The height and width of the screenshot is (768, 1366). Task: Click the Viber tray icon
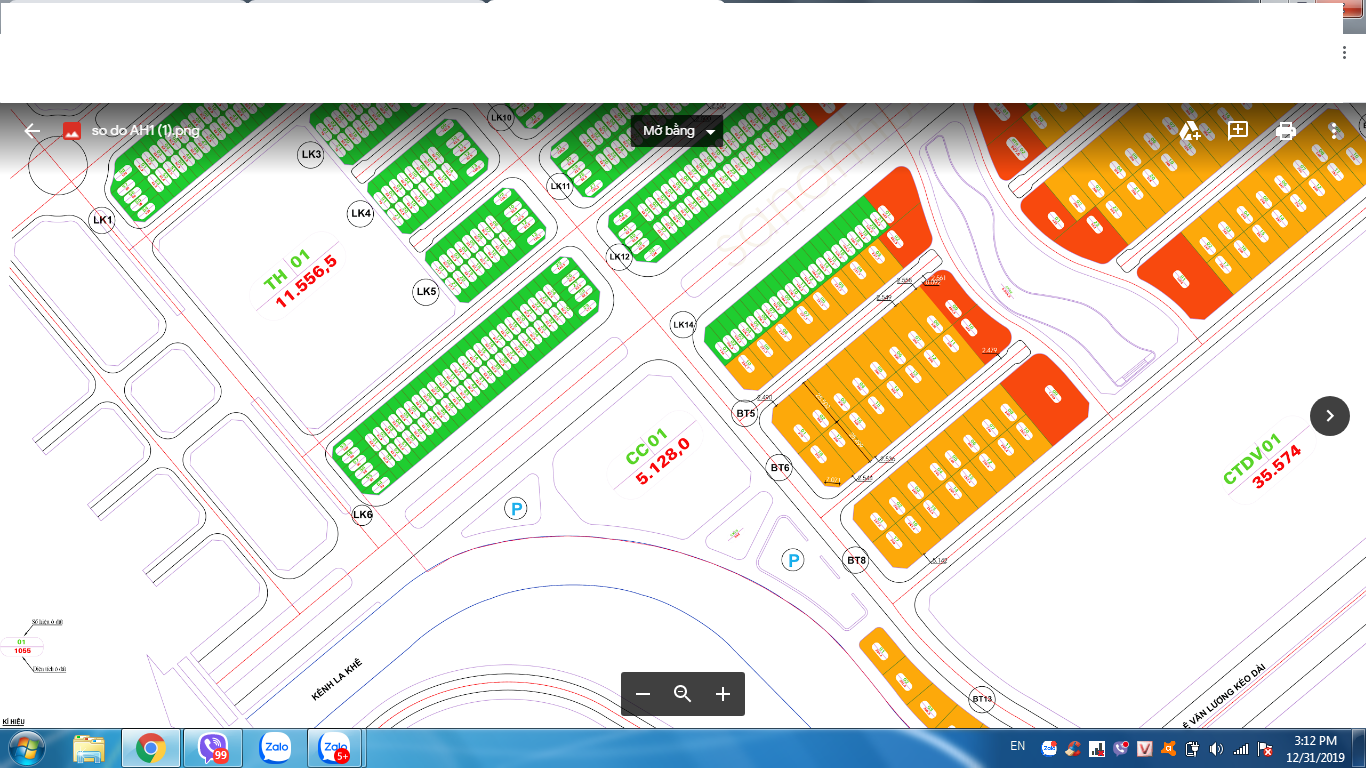(x=1121, y=748)
